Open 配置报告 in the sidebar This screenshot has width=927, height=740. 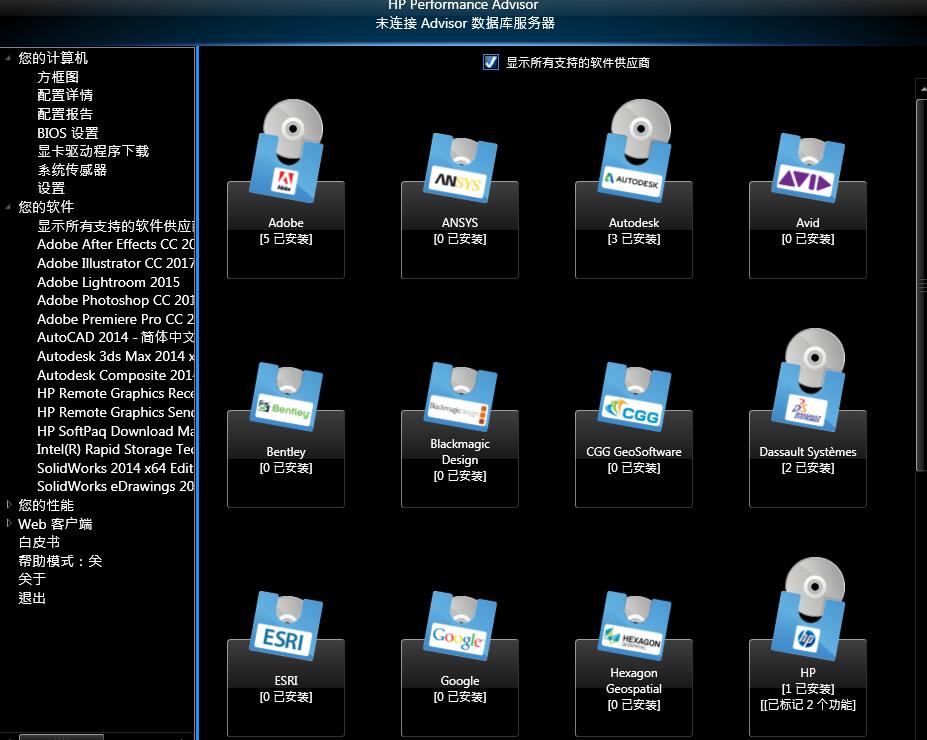pyautogui.click(x=65, y=114)
